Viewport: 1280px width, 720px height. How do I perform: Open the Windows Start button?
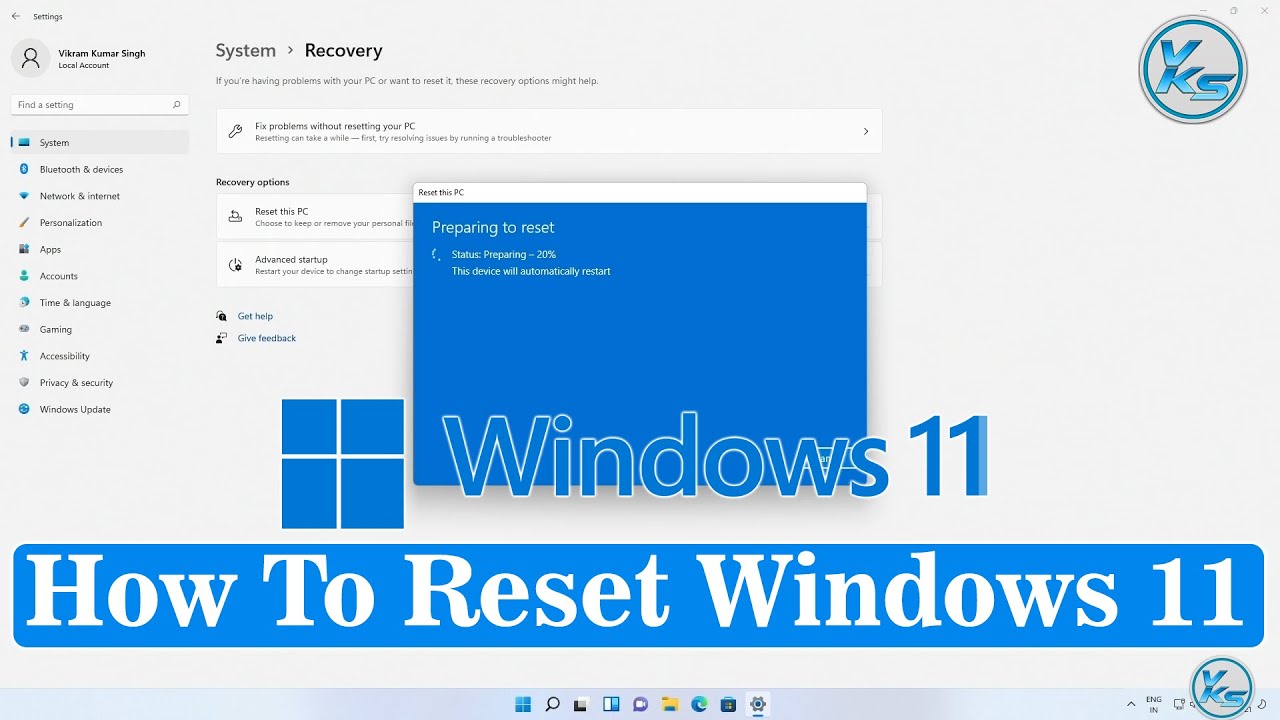[523, 704]
